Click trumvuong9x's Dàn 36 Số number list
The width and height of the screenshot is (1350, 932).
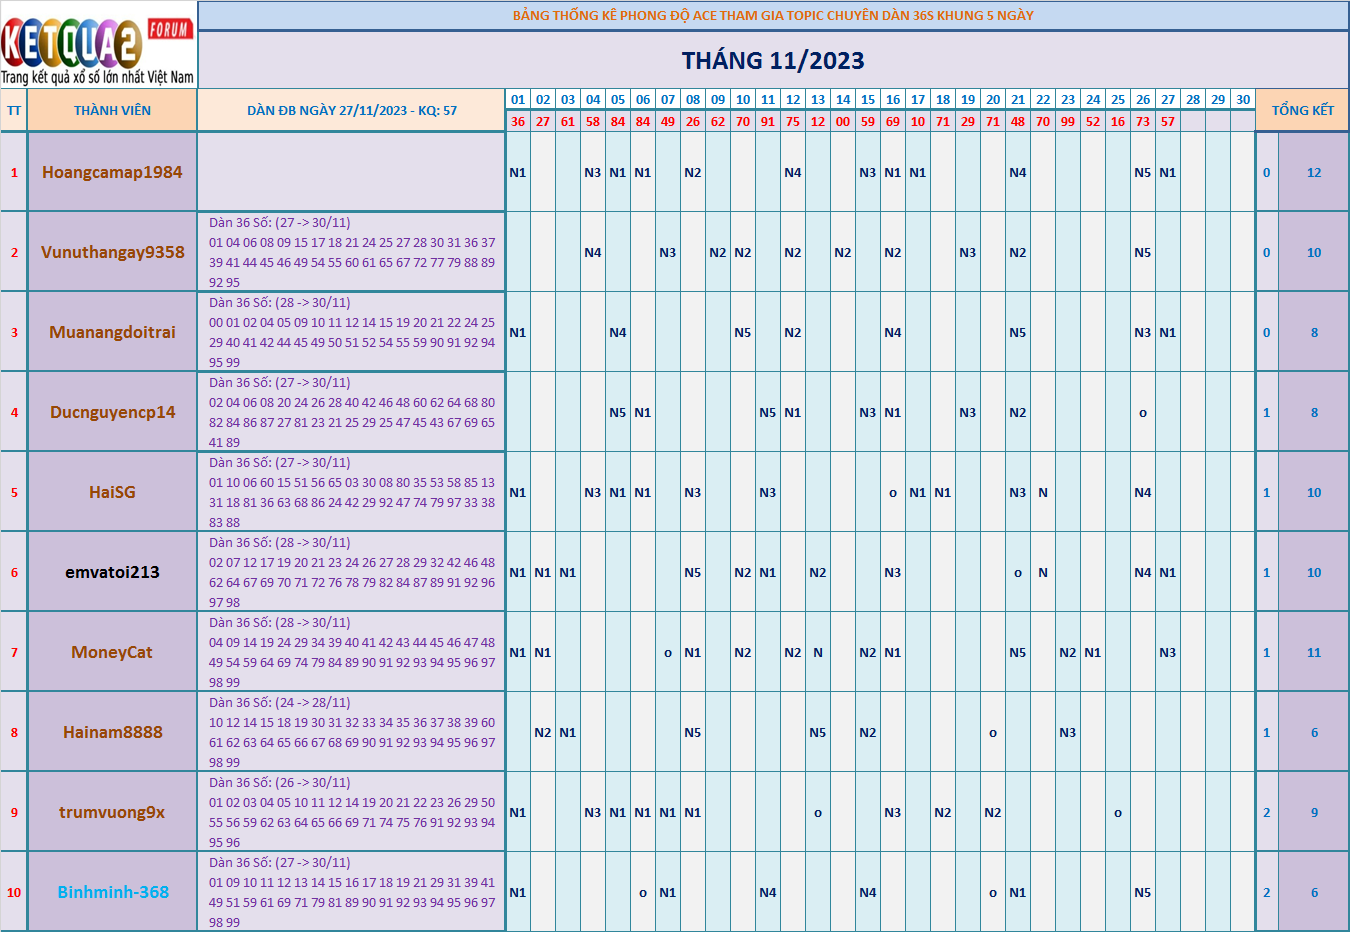pyautogui.click(x=351, y=822)
